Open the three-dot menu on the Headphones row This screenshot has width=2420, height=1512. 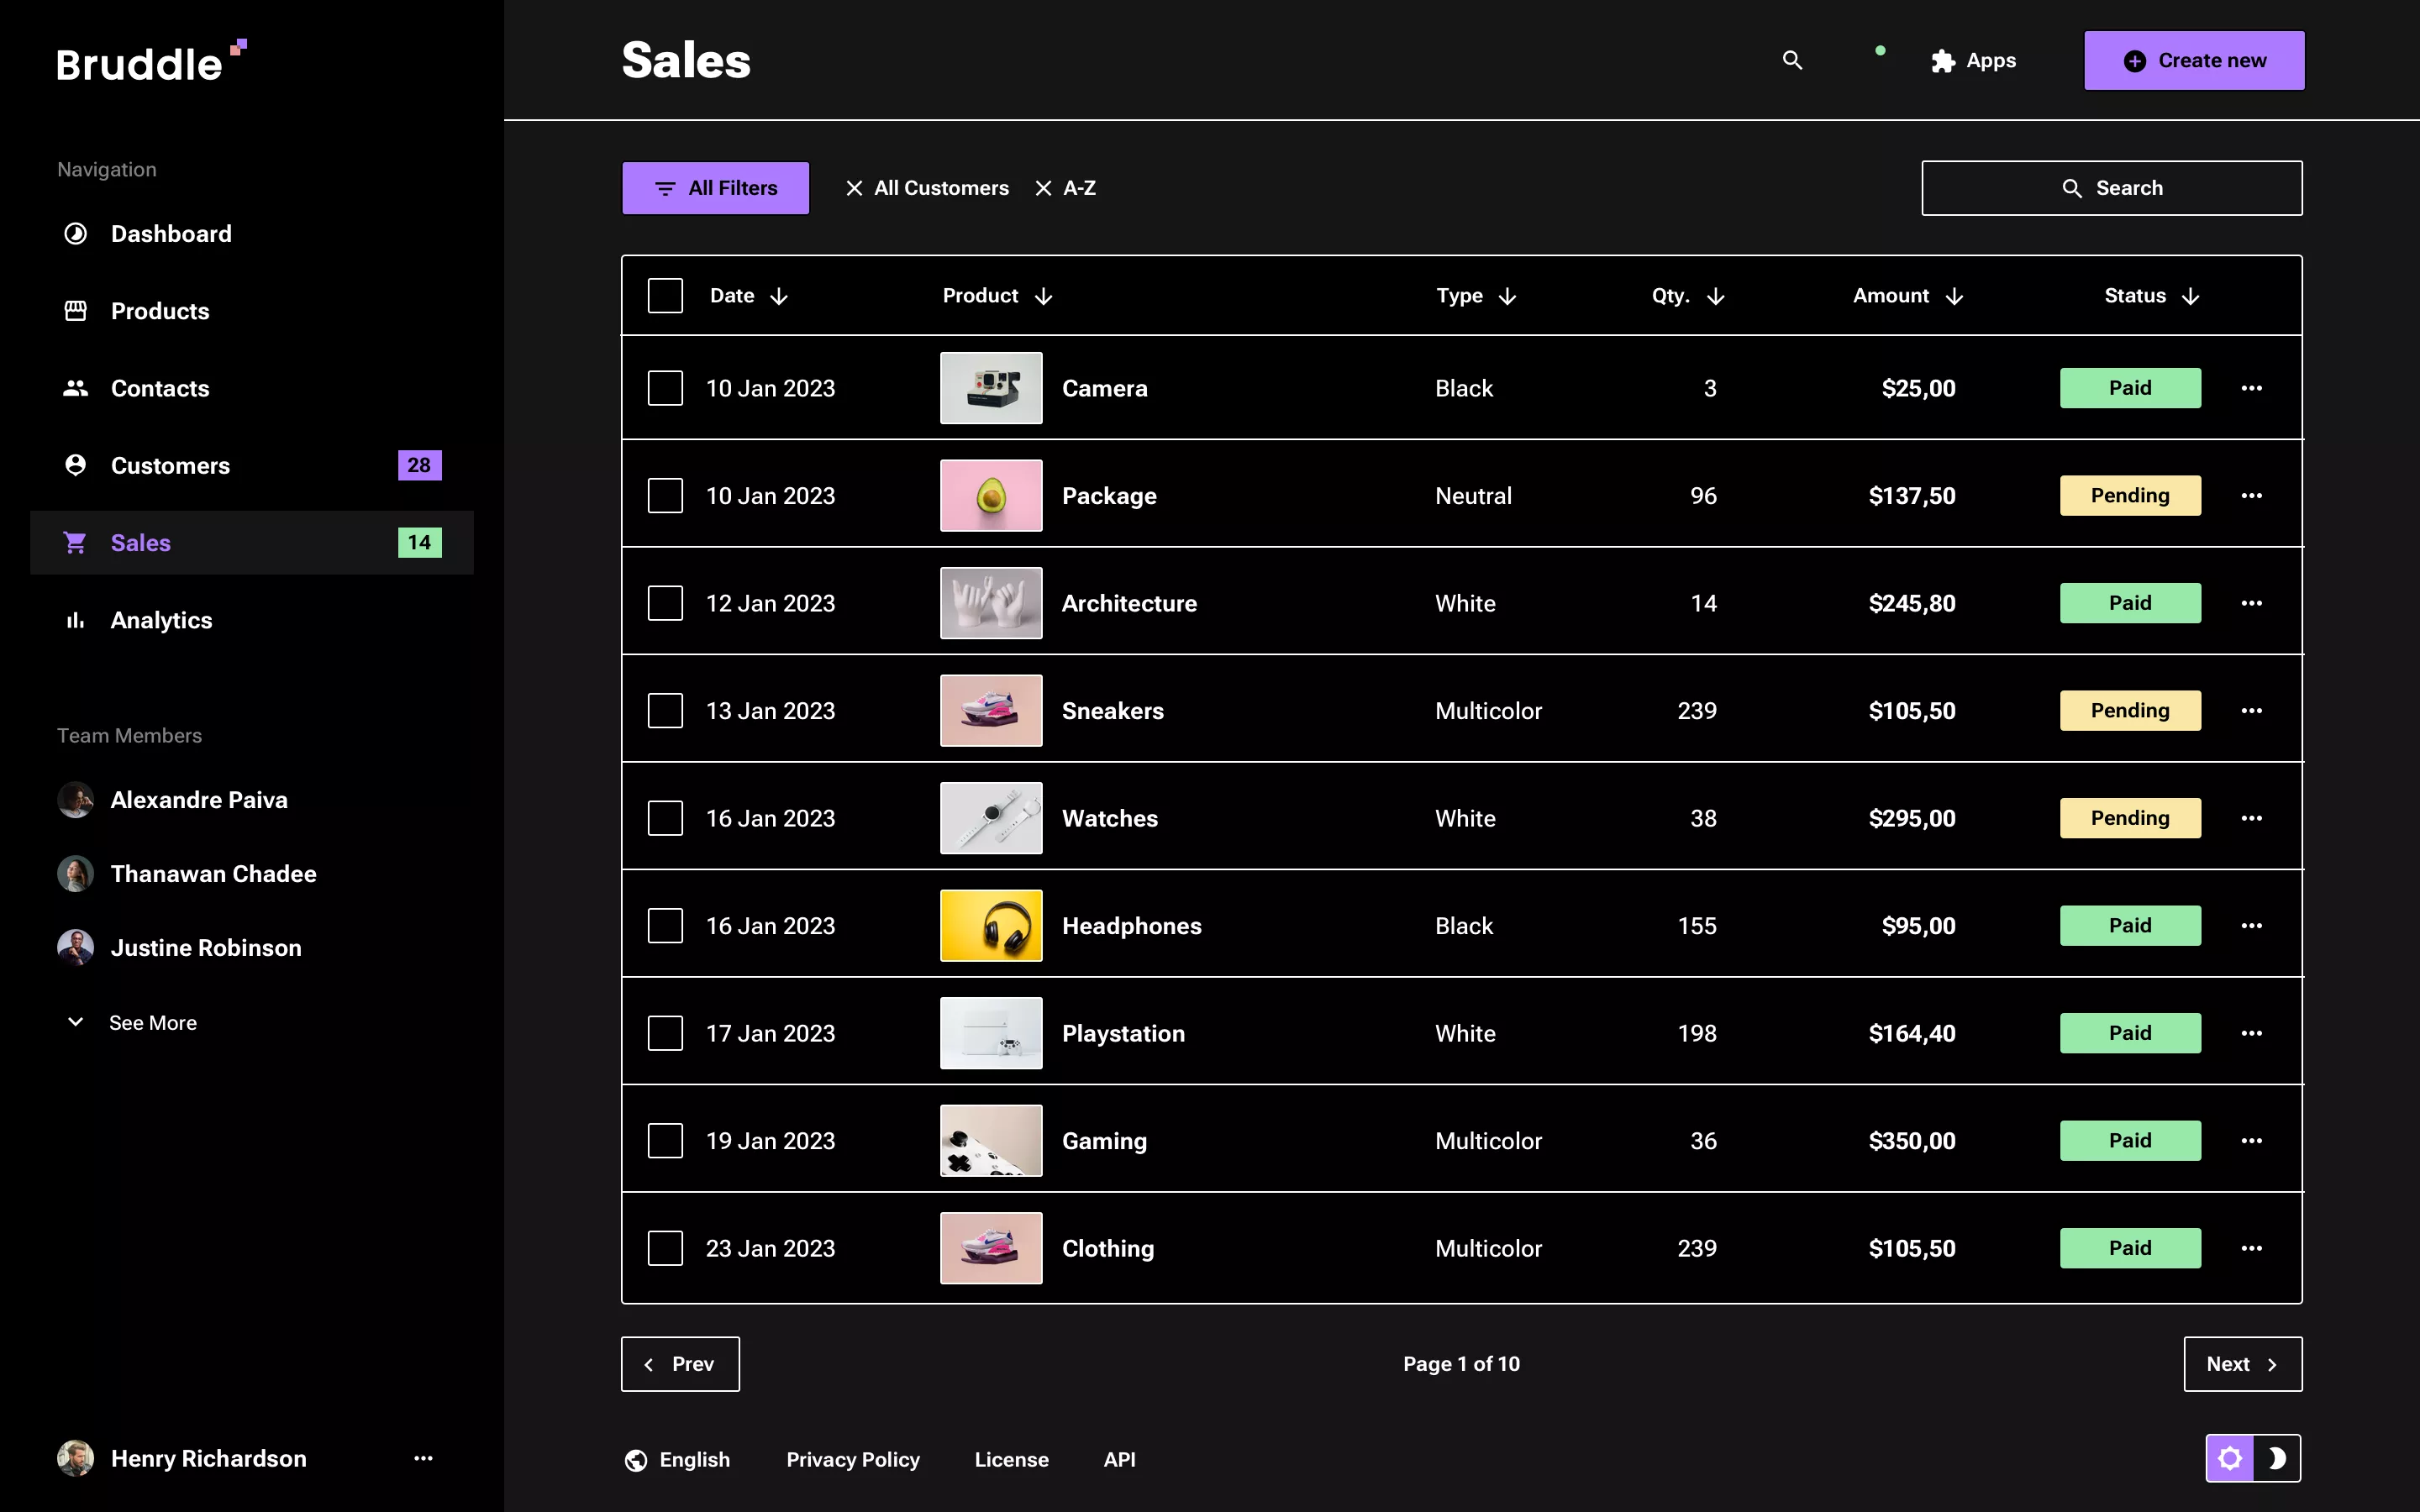[x=2252, y=925]
